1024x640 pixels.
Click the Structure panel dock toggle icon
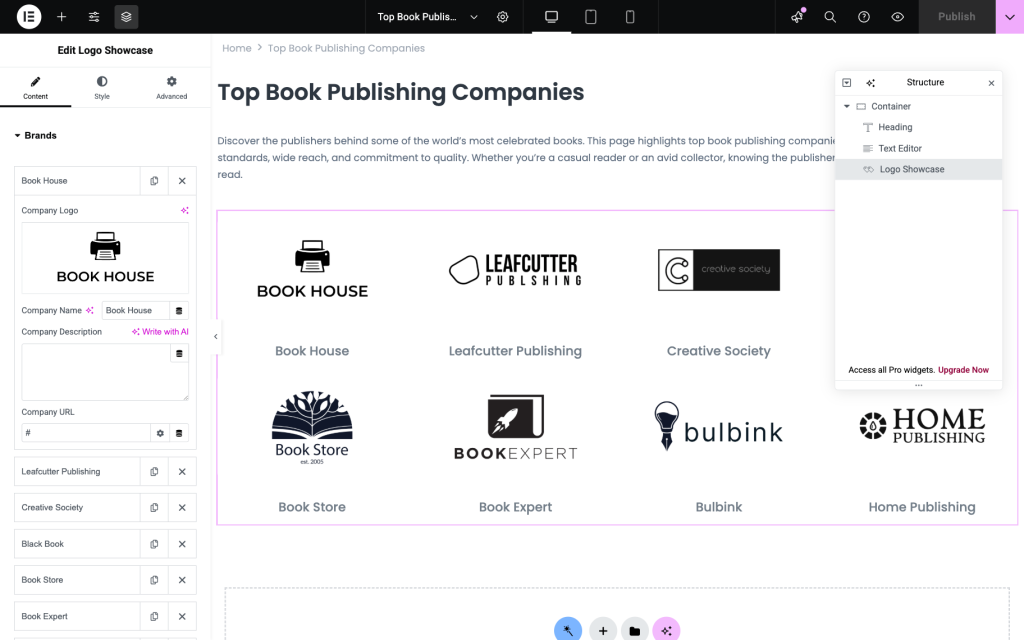click(847, 83)
